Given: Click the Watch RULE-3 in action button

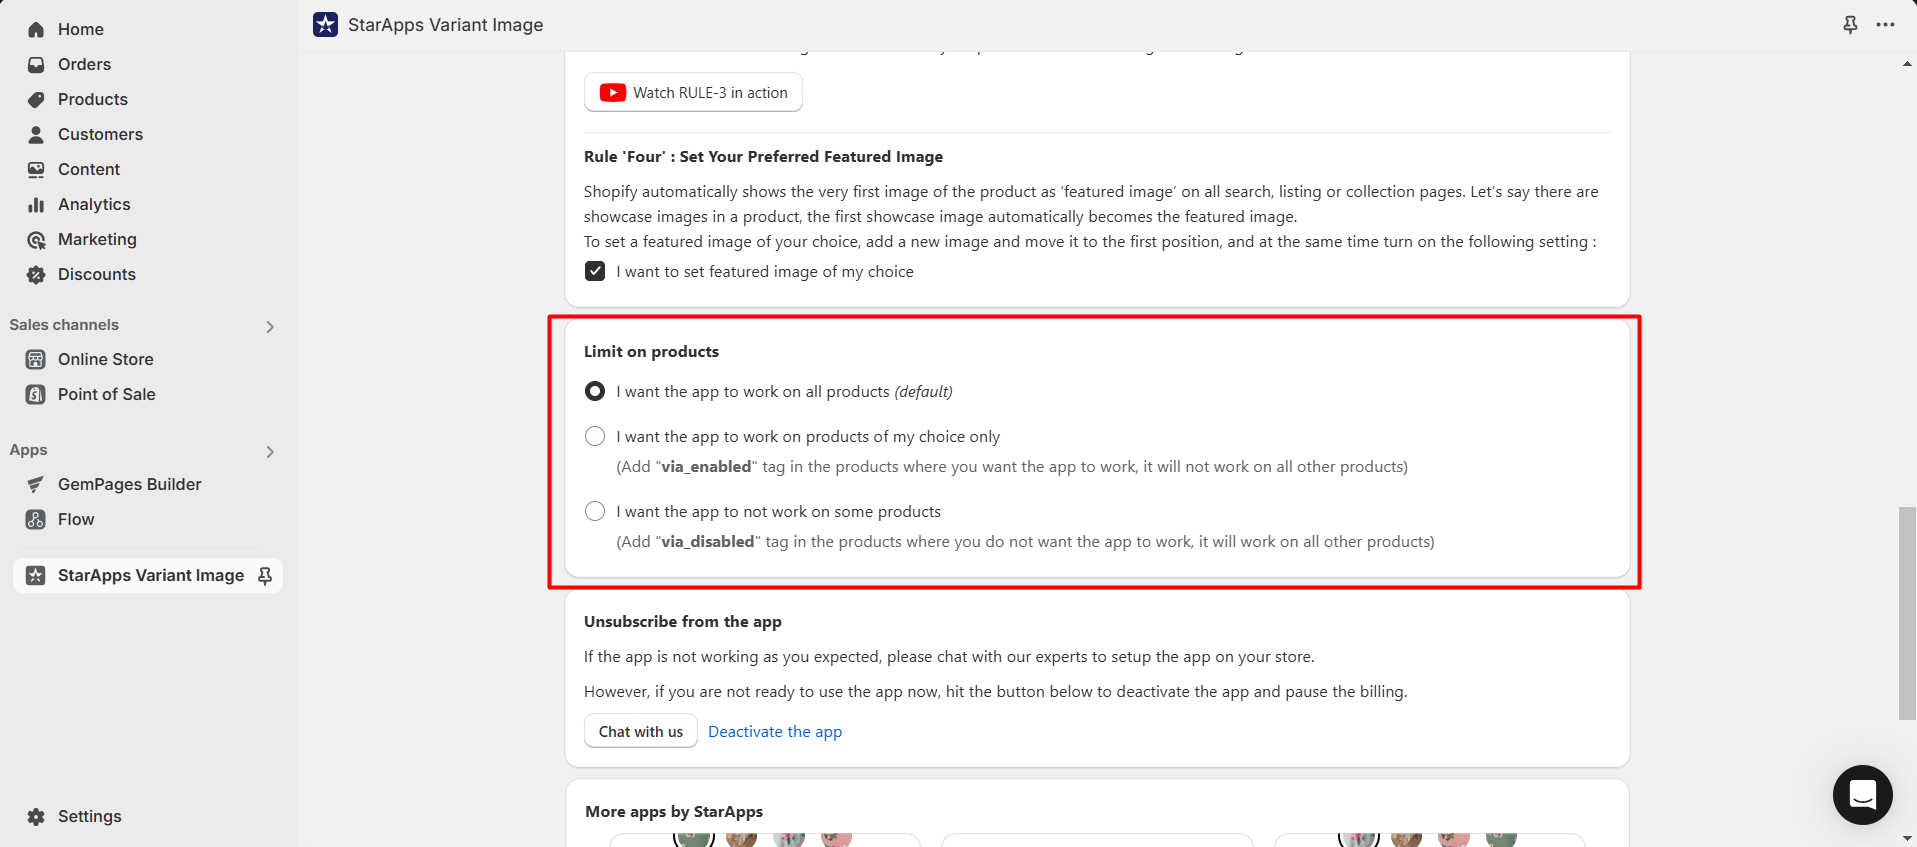Looking at the screenshot, I should point(693,93).
